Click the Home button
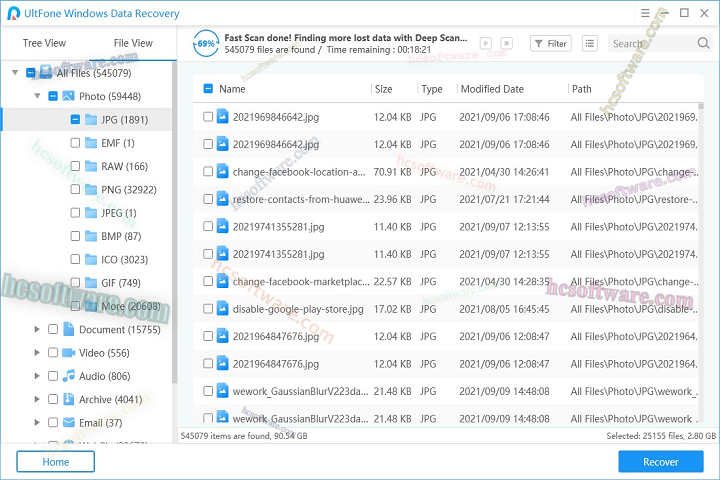Viewport: 720px width, 480px height. [x=56, y=462]
